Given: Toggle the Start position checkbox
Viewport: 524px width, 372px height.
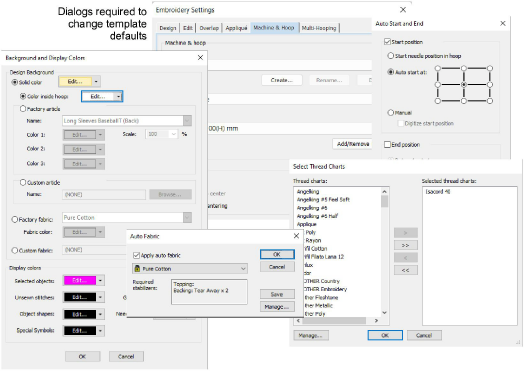Looking at the screenshot, I should pos(387,42).
